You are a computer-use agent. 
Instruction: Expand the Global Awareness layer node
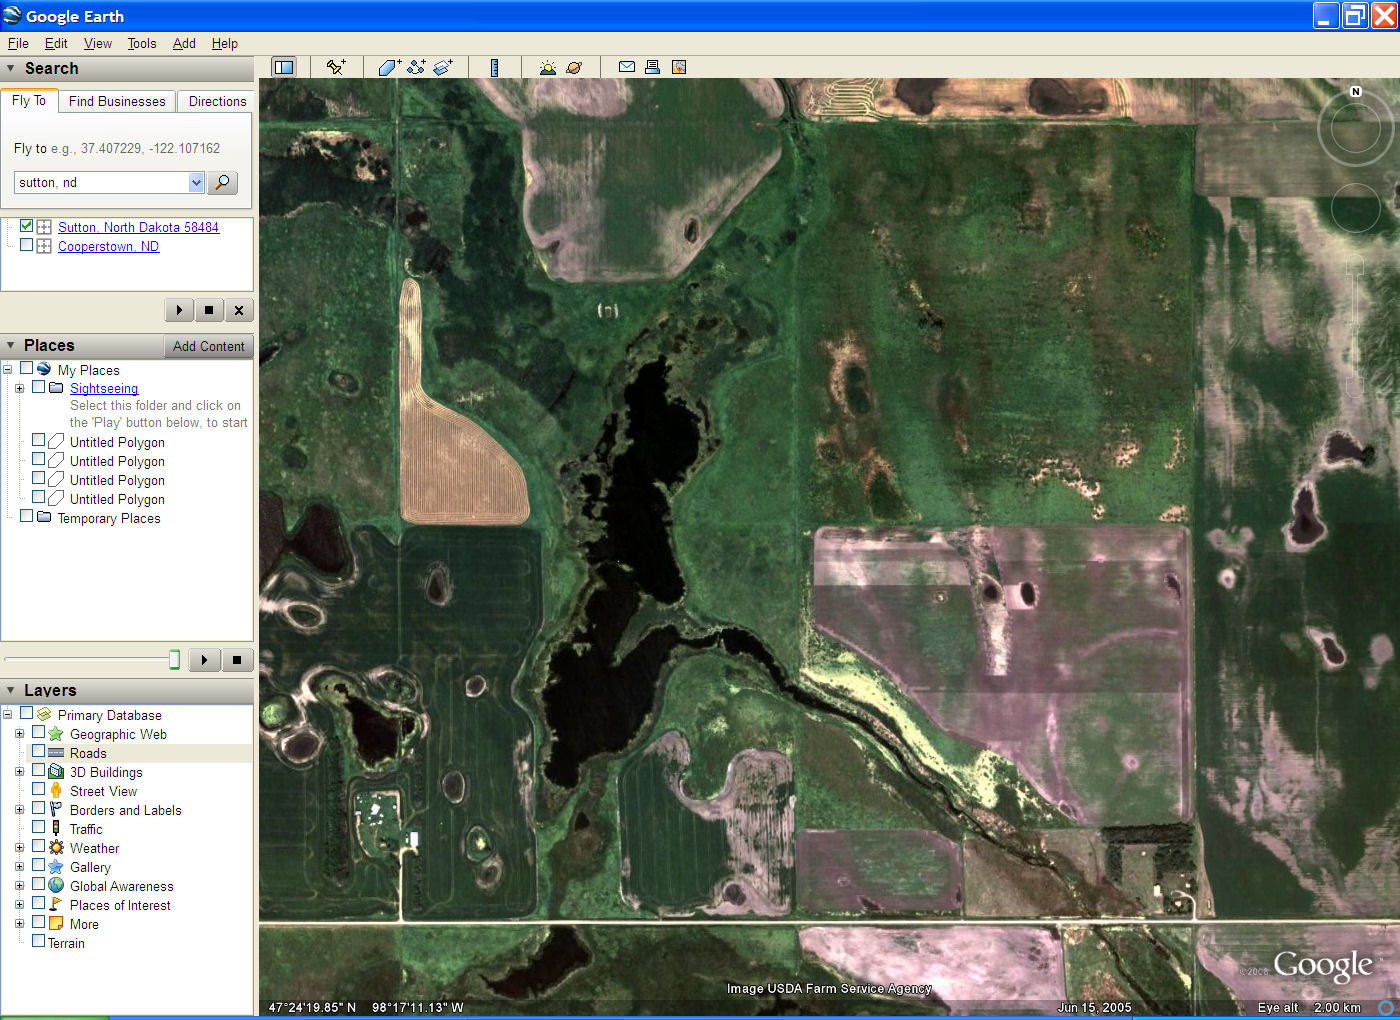(19, 885)
